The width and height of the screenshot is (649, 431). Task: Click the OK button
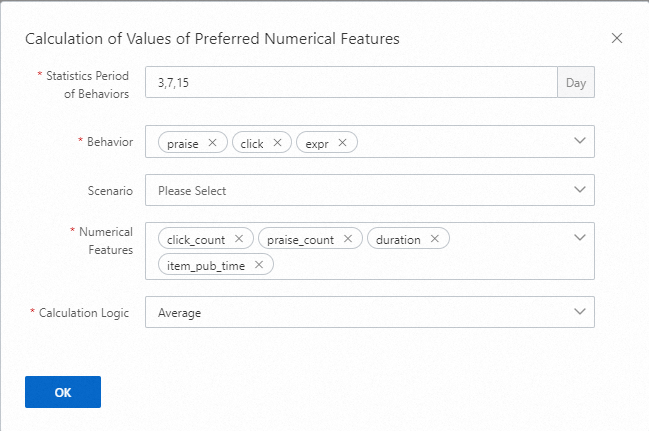point(63,392)
